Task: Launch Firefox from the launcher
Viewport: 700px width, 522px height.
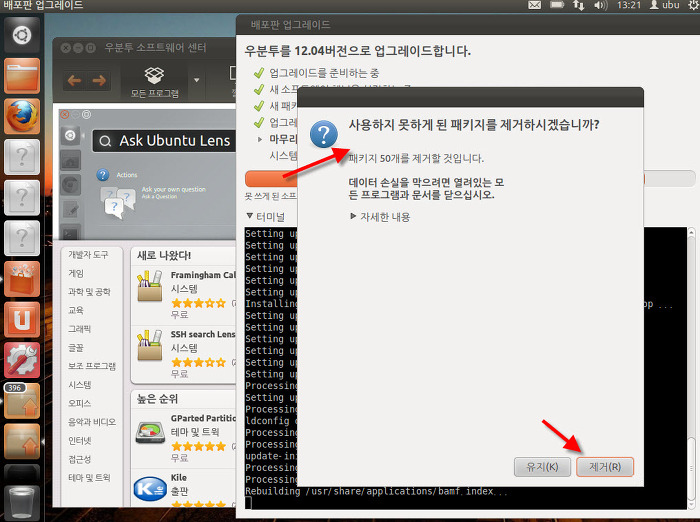Action: click(22, 117)
